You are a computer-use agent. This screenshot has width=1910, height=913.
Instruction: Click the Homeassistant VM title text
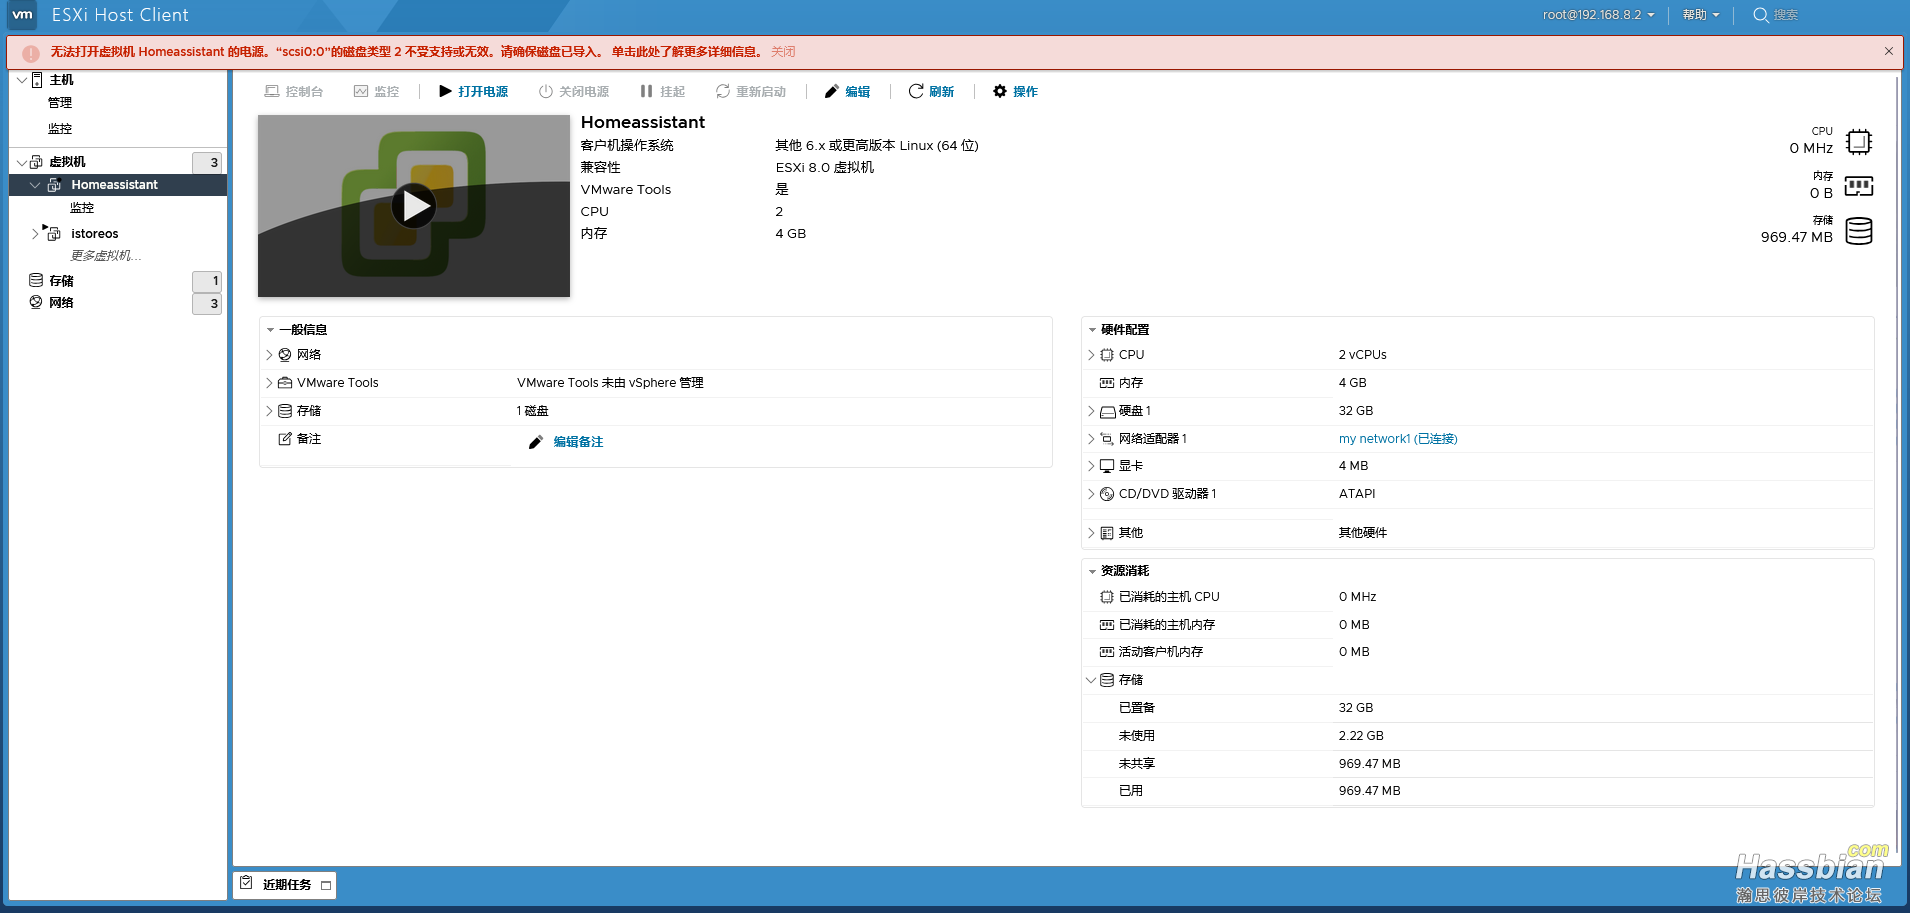click(x=643, y=122)
